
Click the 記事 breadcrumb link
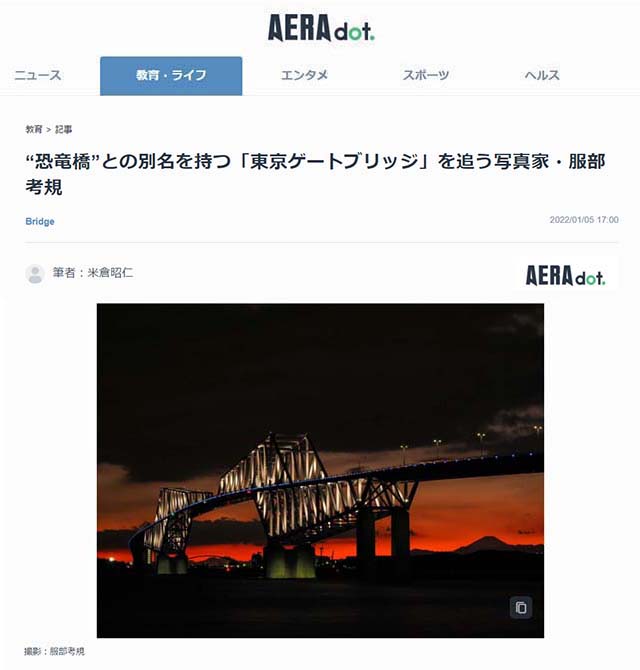64,129
